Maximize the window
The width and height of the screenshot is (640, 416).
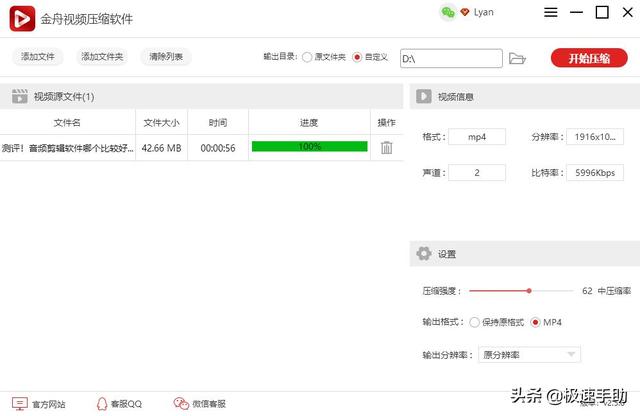pos(602,12)
